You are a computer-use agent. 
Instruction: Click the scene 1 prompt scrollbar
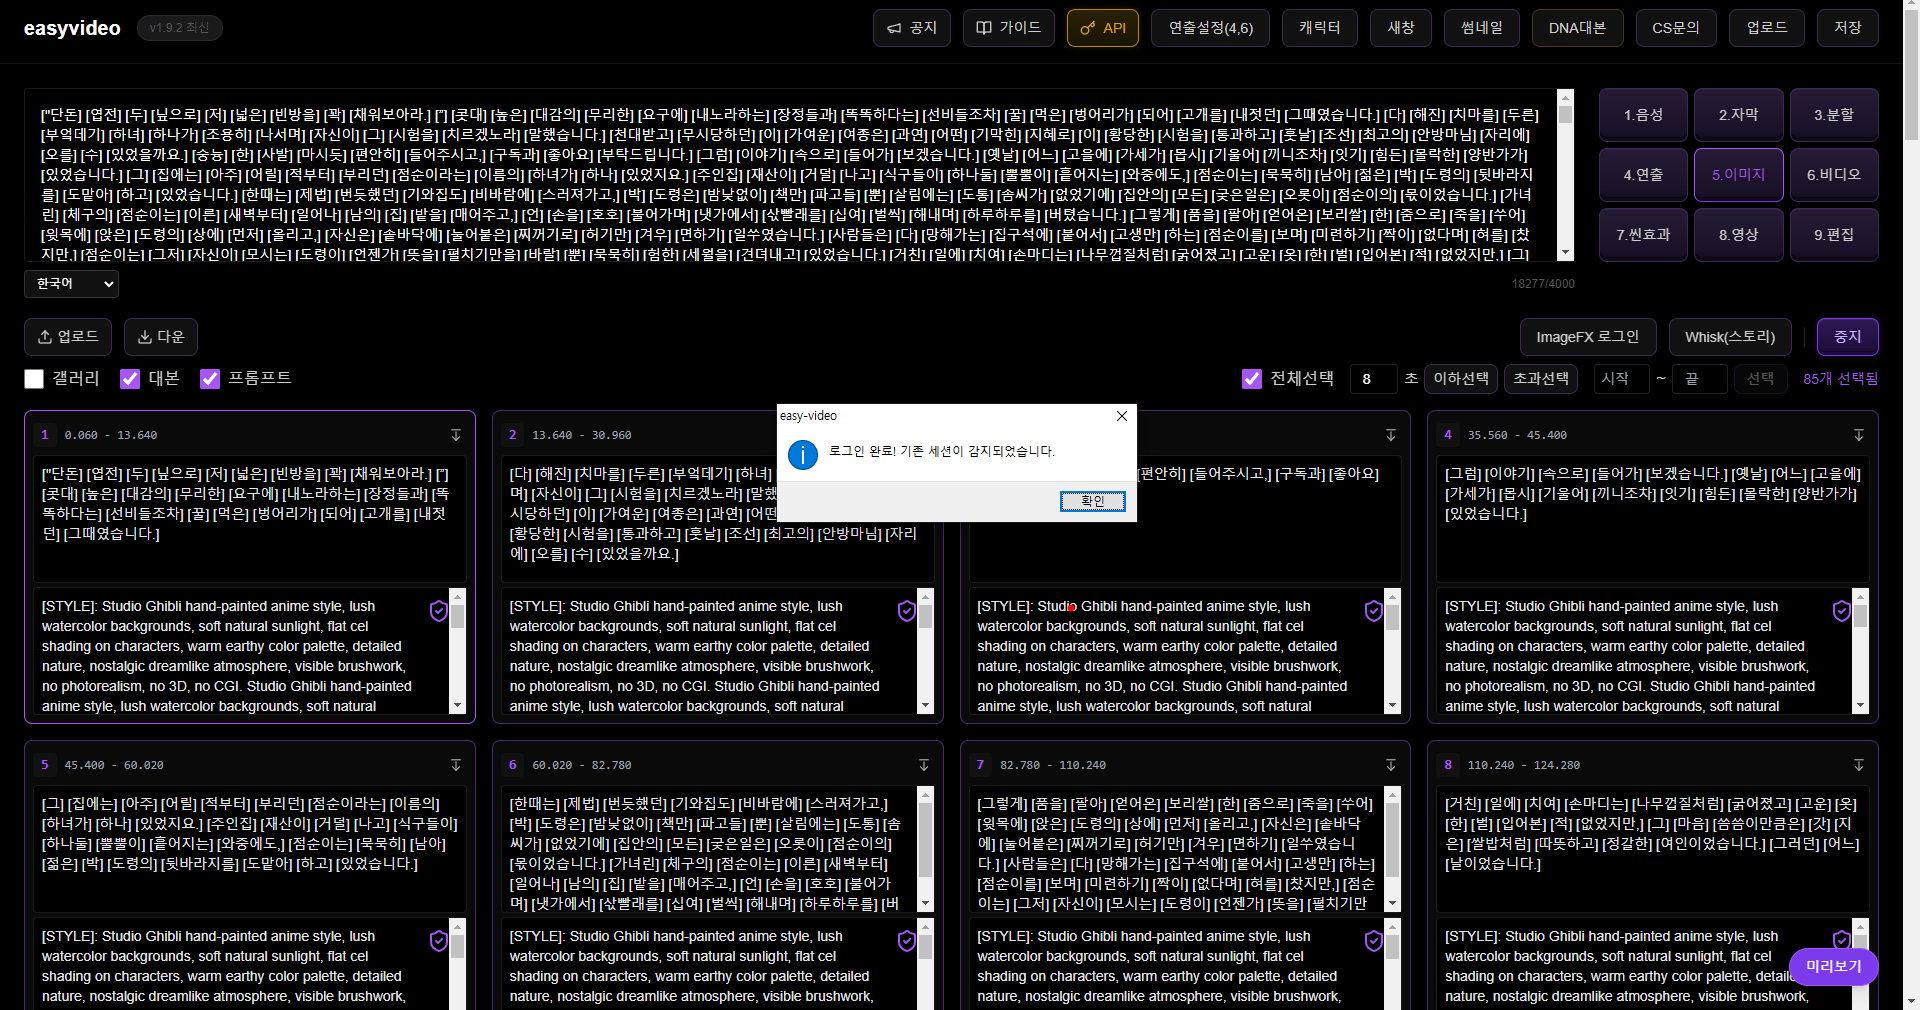tap(458, 650)
